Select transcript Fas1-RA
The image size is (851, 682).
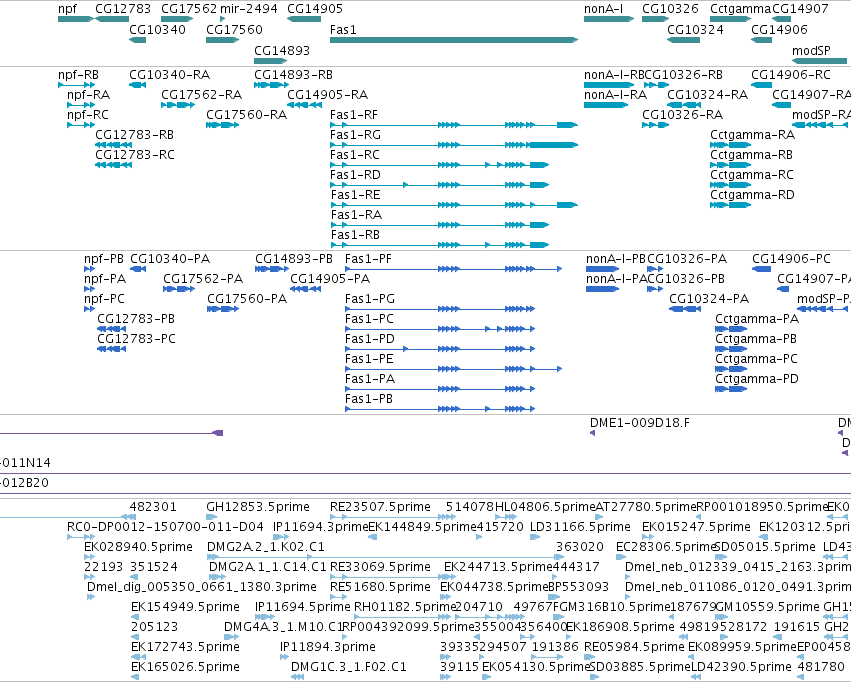coord(440,225)
